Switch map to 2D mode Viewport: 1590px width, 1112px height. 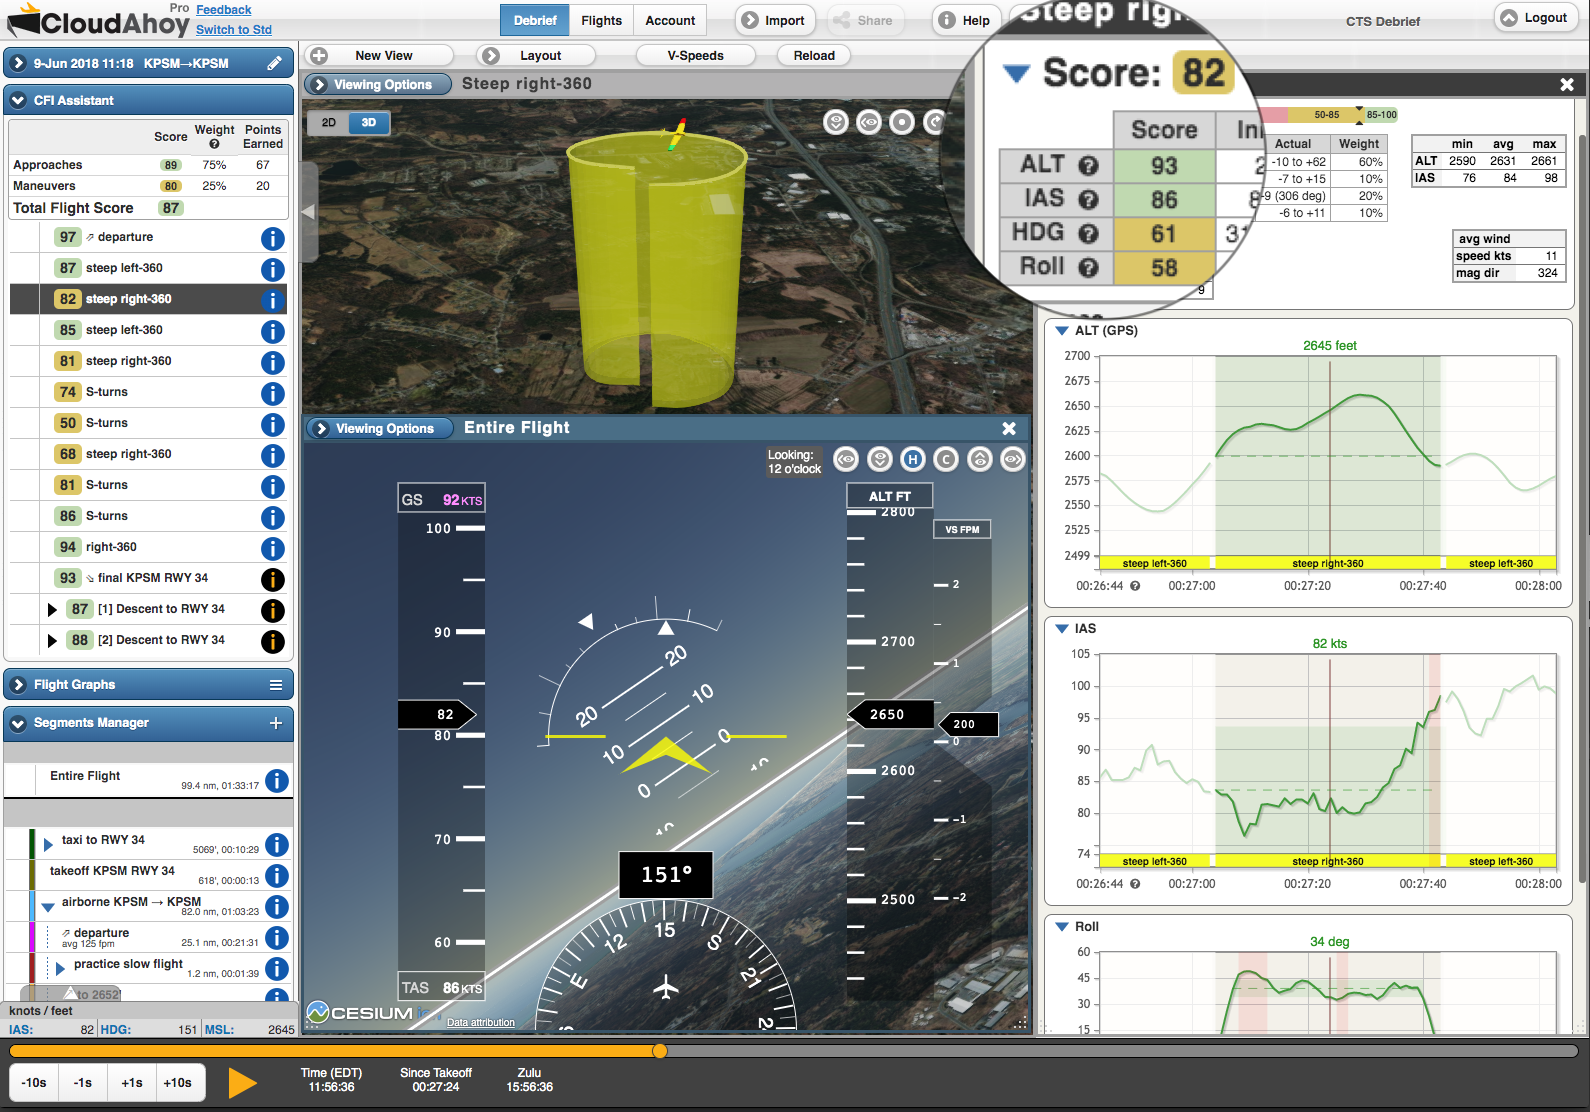[x=328, y=123]
